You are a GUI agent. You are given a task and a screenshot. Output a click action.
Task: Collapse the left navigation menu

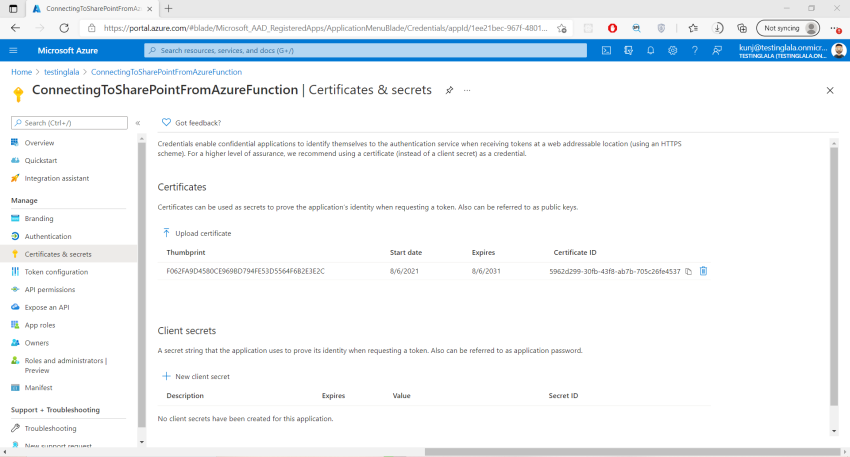(138, 123)
